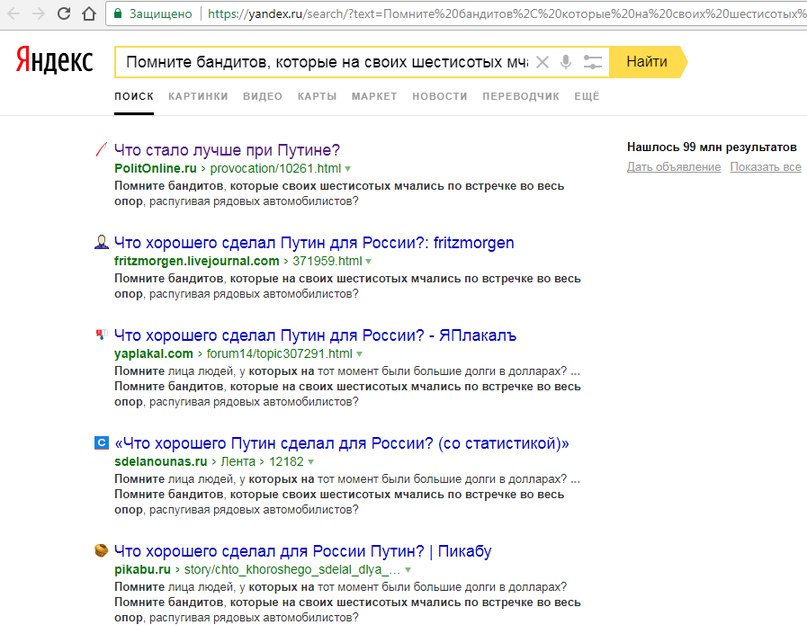Visit the pikabu.ru domain link
This screenshot has height=625, width=807.
click(x=143, y=569)
